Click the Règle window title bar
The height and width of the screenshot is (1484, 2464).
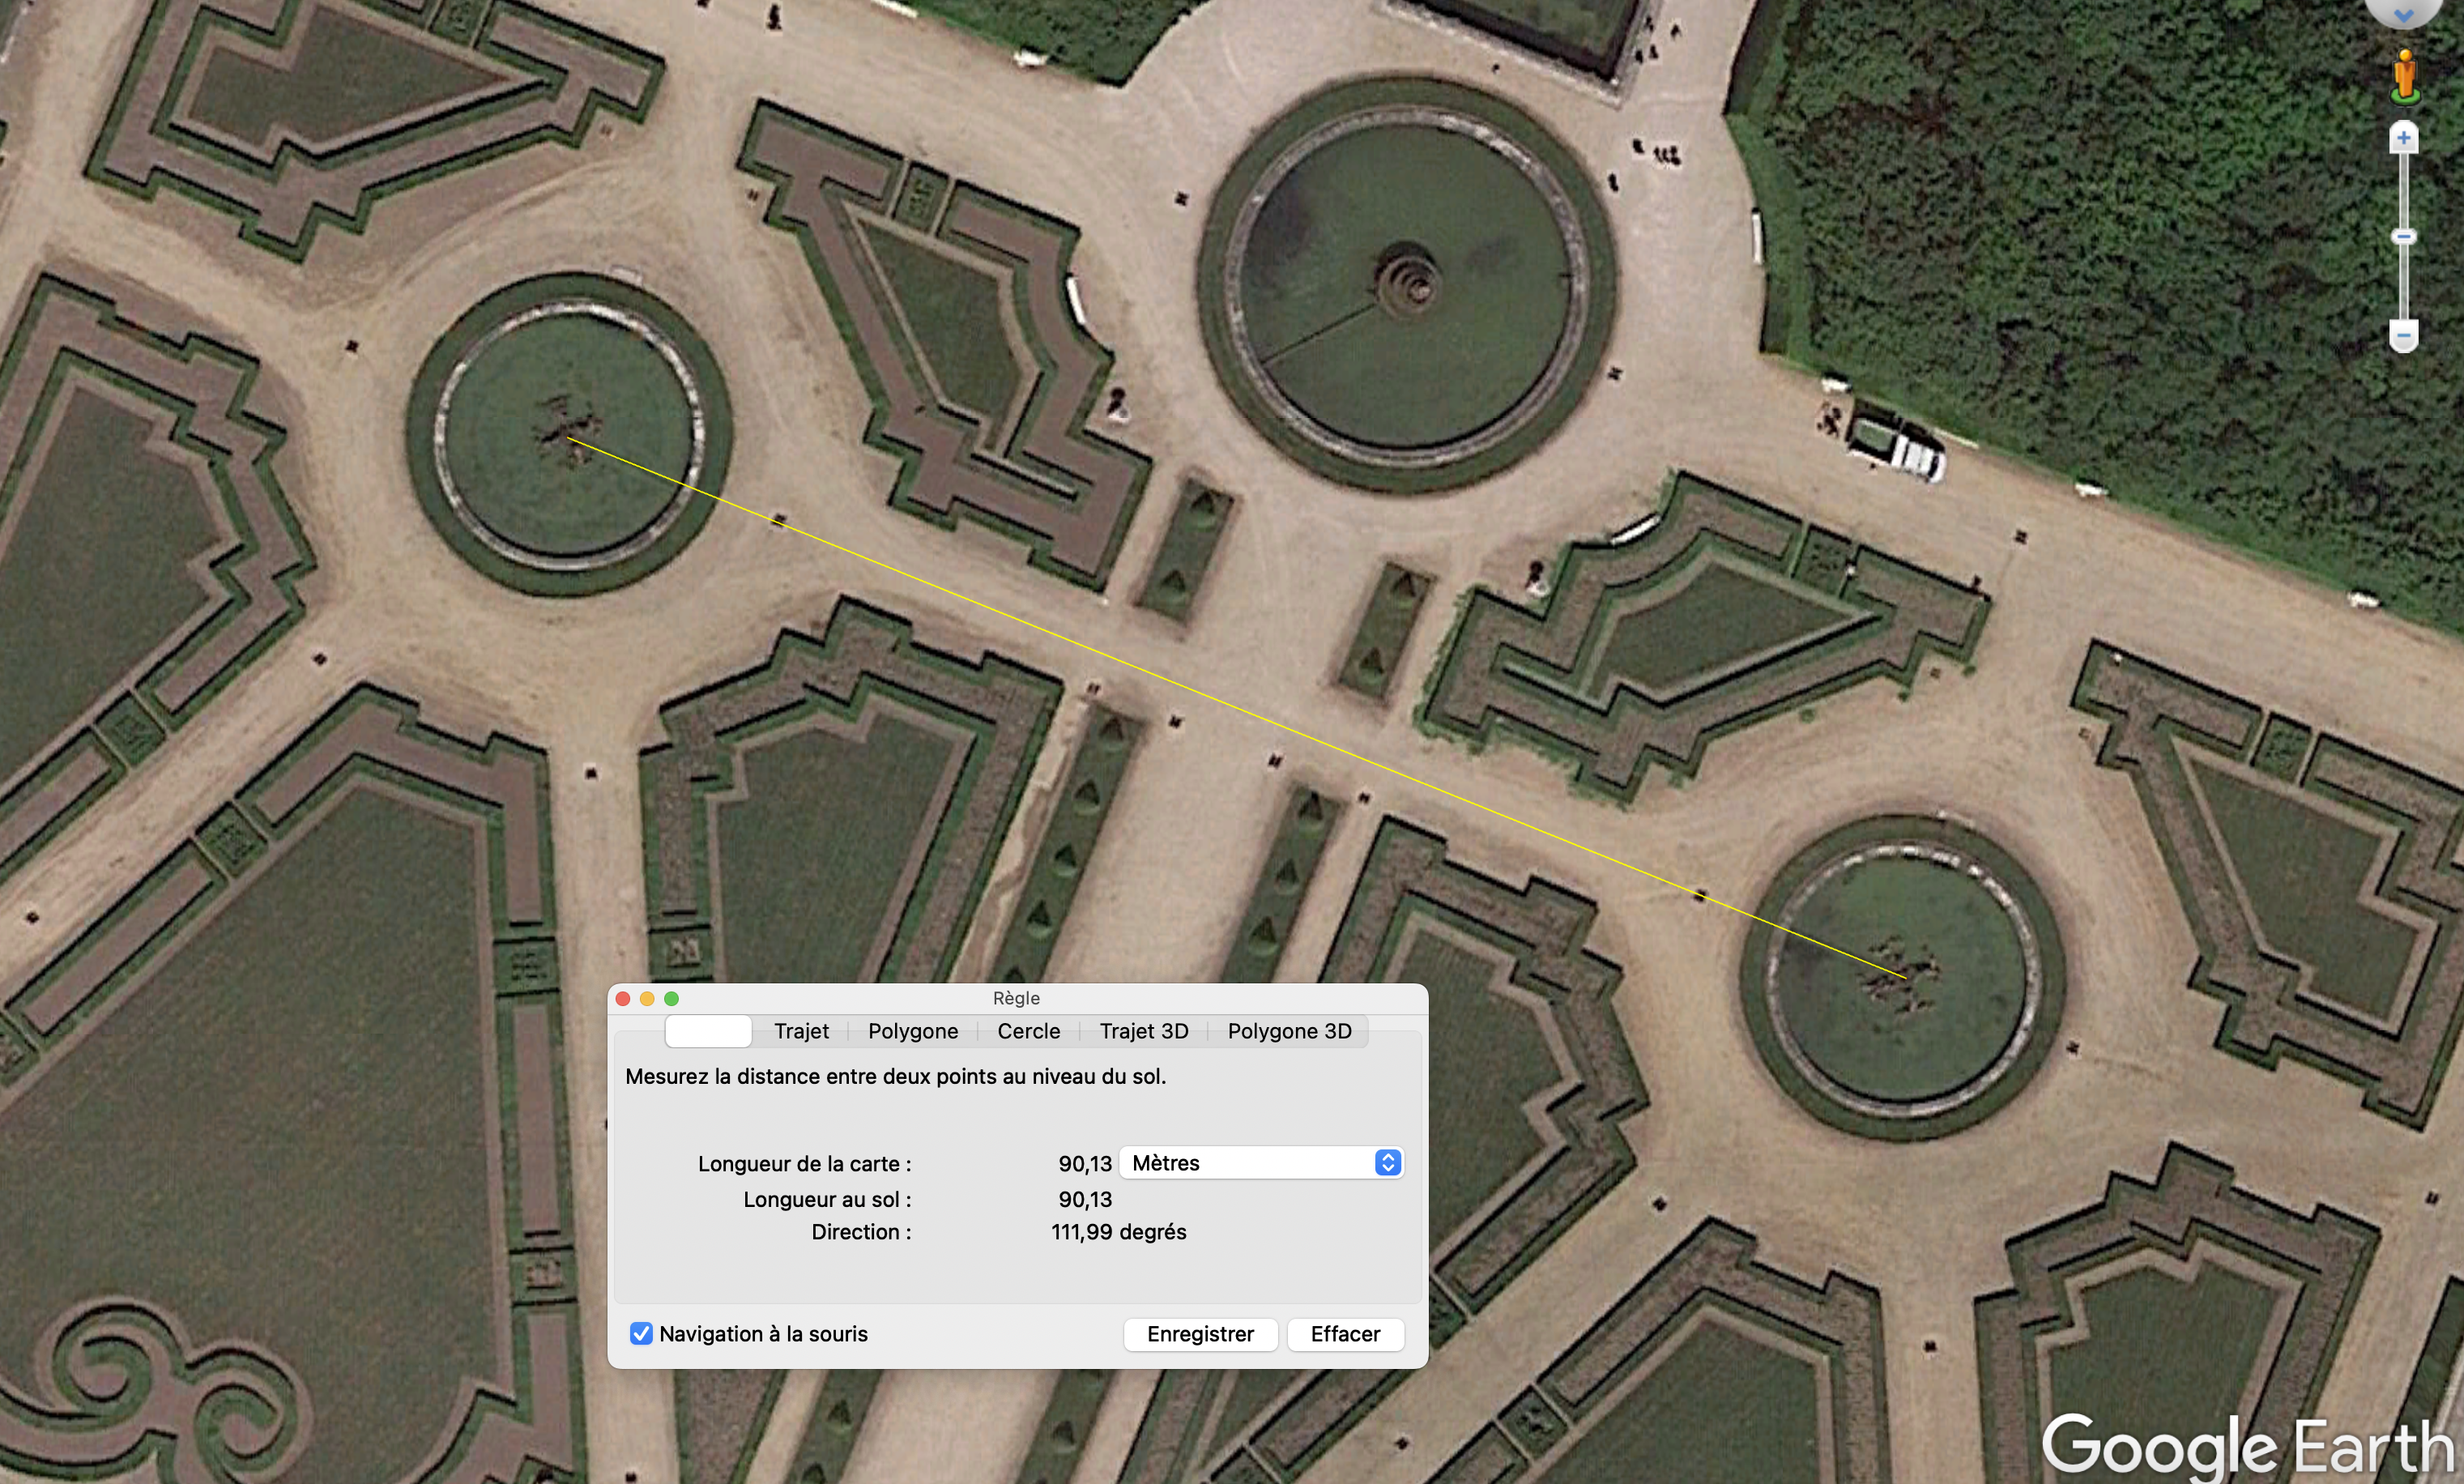pyautogui.click(x=1016, y=998)
